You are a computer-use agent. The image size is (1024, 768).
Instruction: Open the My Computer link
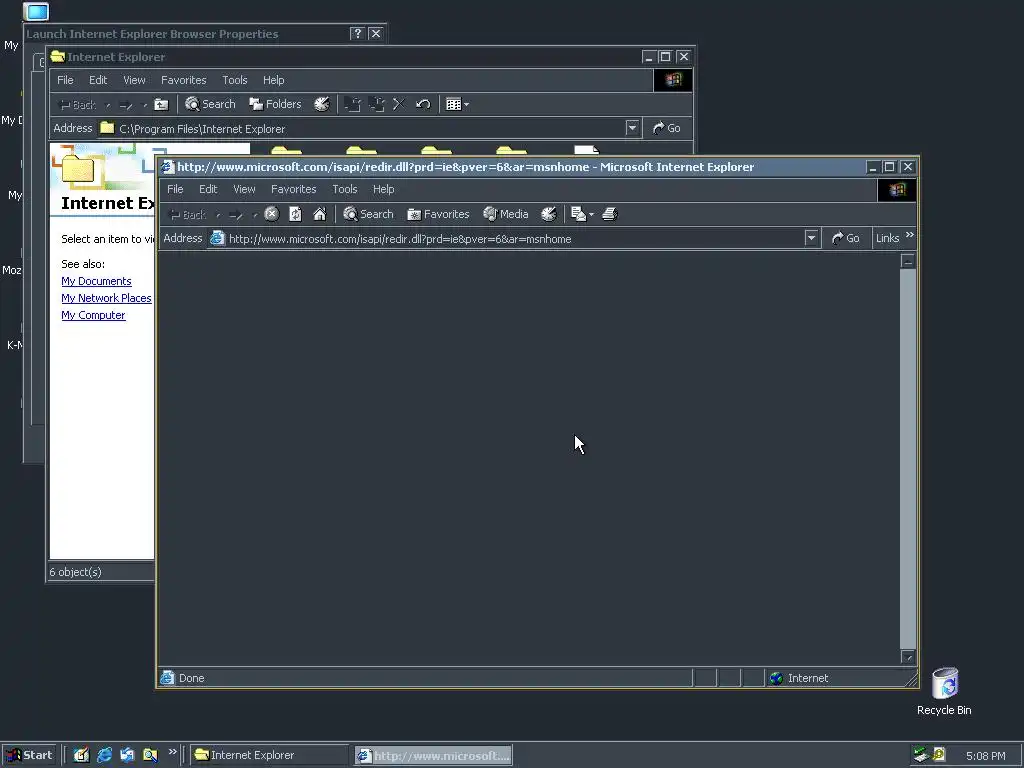tap(93, 315)
